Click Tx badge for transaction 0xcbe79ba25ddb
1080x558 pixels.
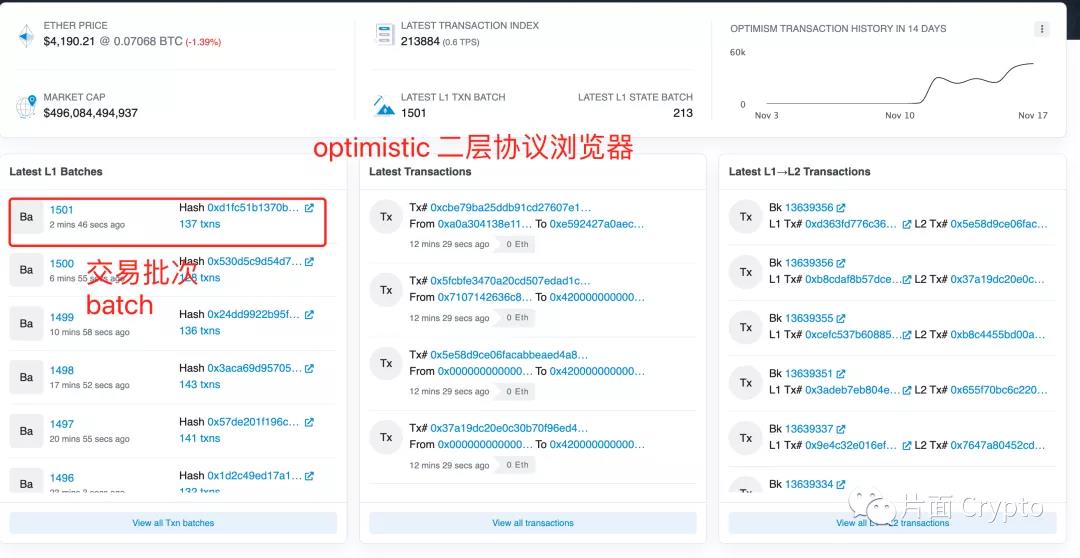pos(386,216)
